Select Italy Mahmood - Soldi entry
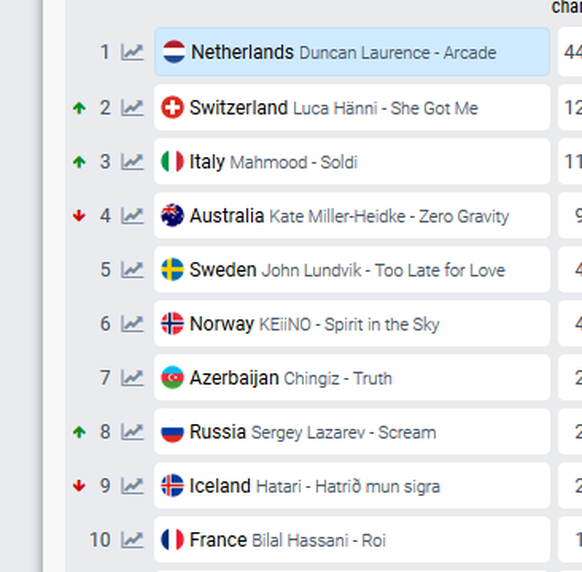582x572 pixels. click(x=352, y=161)
